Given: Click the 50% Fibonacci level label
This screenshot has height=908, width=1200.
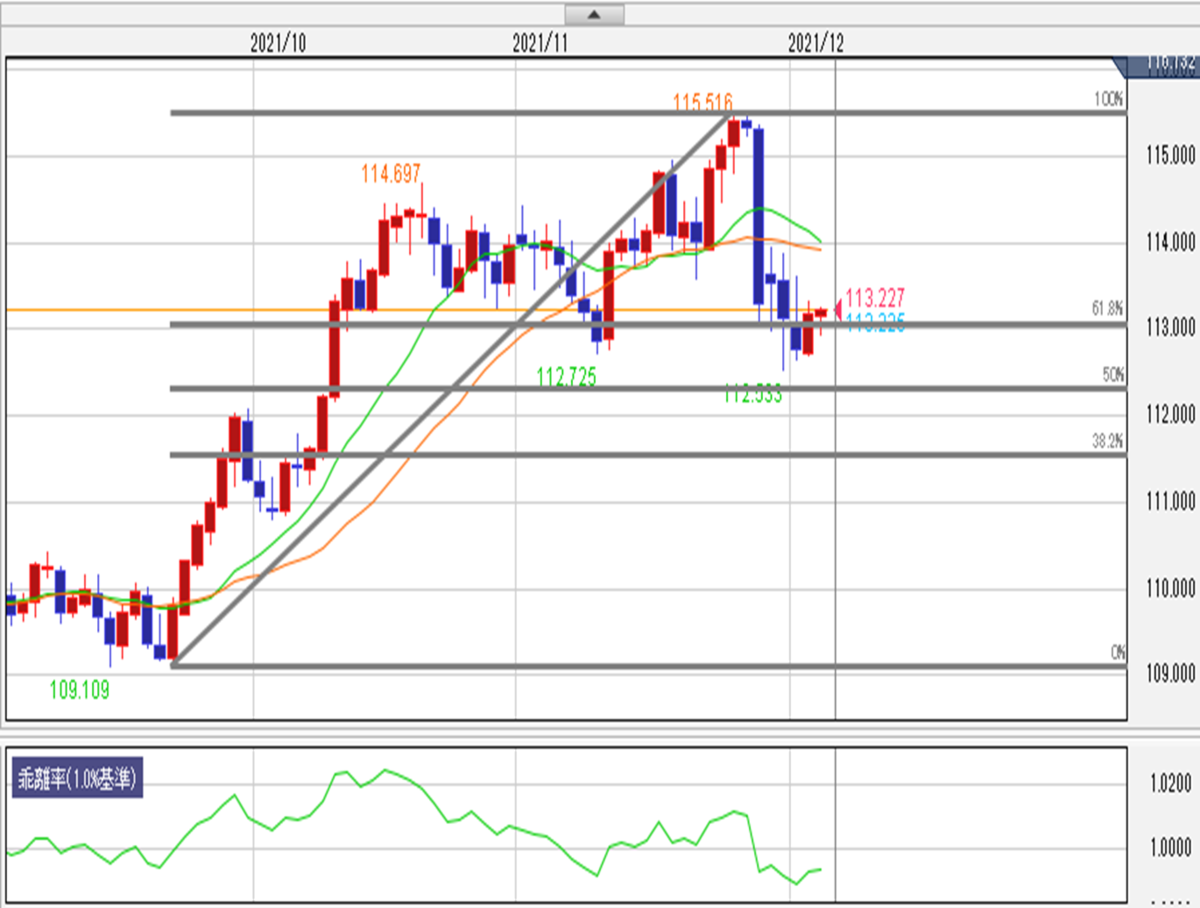Looking at the screenshot, I should point(1113,373).
